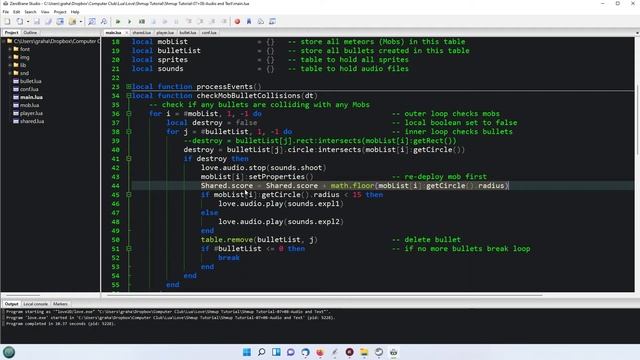
Task: Expand the font folder in project tree
Action: [x=10, y=49]
